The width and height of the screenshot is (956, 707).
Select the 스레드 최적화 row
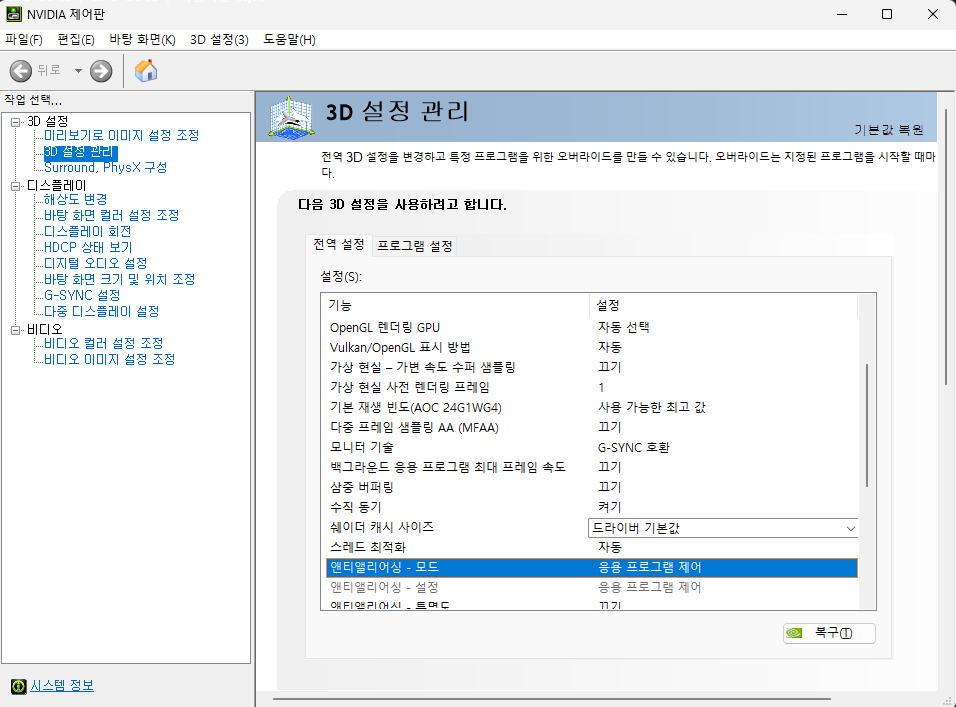[591, 547]
